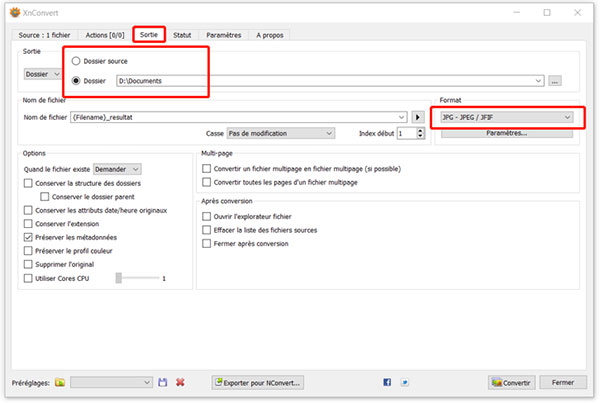Delete the preset with the red X icon
Image resolution: width=600 pixels, height=403 pixels.
(x=180, y=382)
